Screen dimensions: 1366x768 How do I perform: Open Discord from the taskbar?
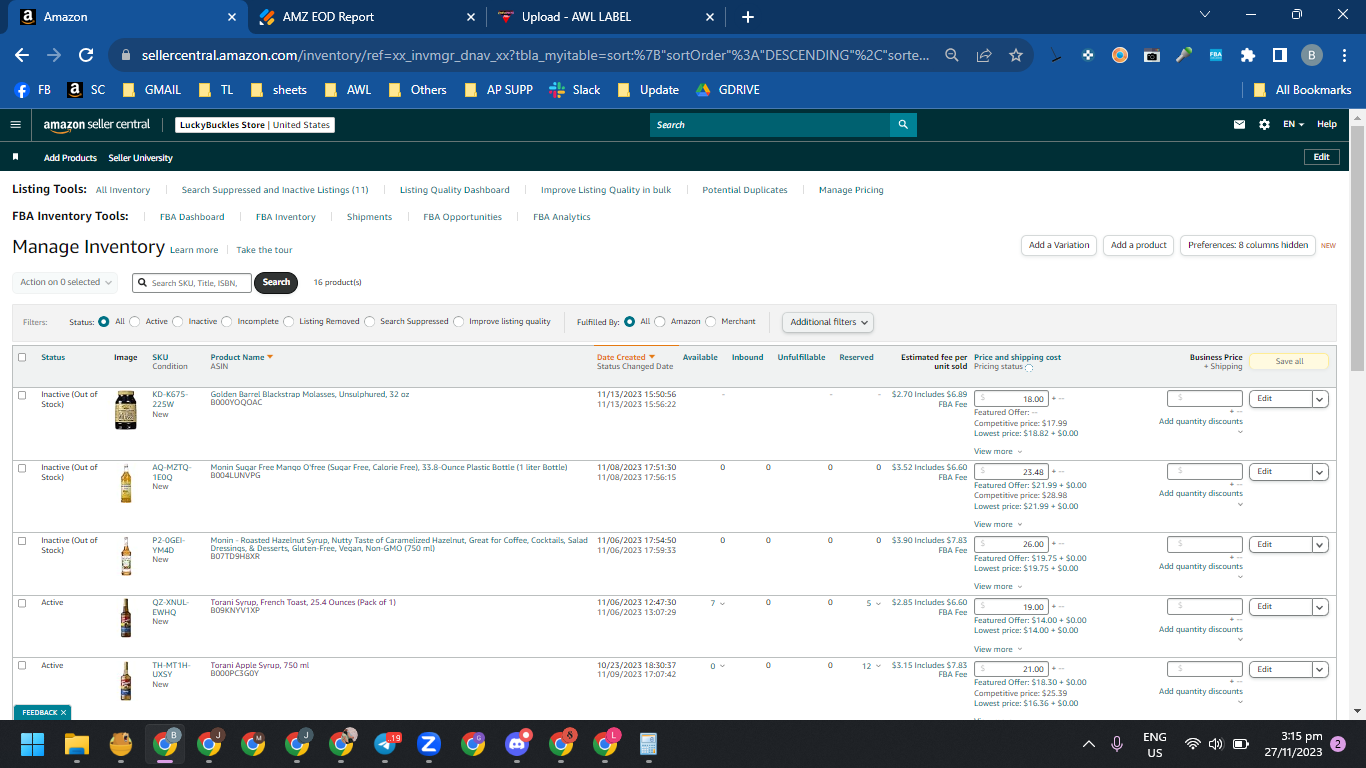coord(517,744)
